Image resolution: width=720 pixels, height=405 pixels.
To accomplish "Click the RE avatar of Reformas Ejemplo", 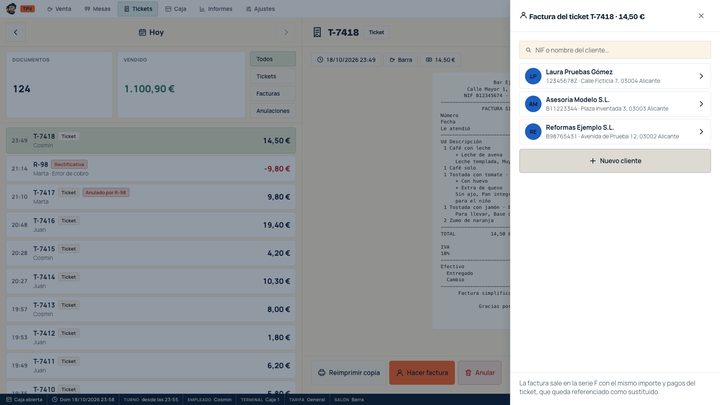I will click(533, 132).
